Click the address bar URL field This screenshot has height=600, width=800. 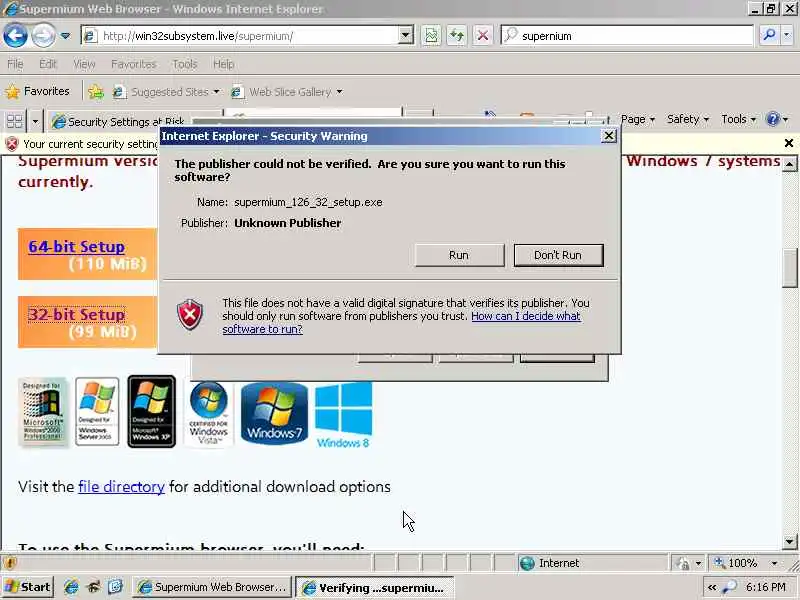click(240, 36)
